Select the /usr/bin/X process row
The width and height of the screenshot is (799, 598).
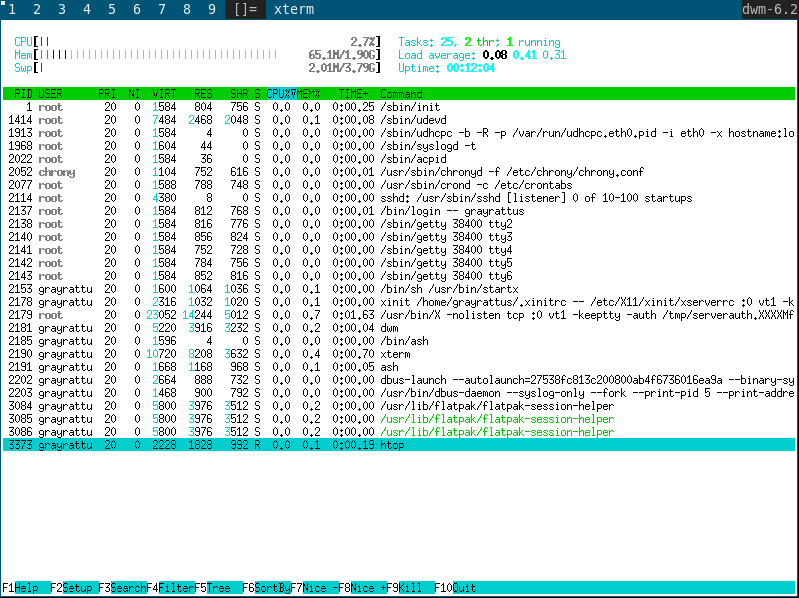[399, 315]
